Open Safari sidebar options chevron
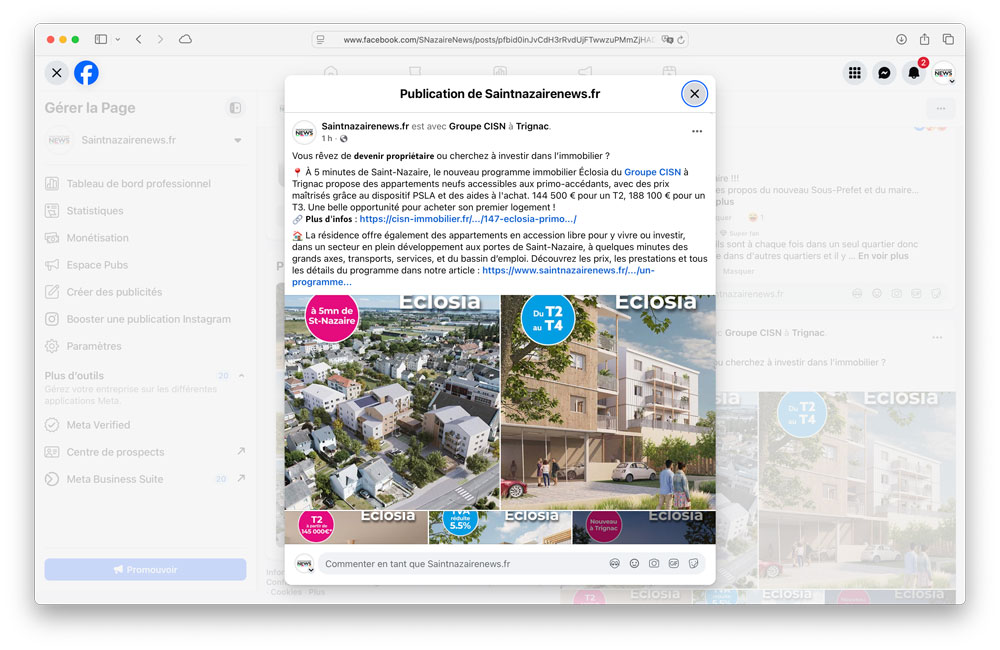 click(x=118, y=40)
